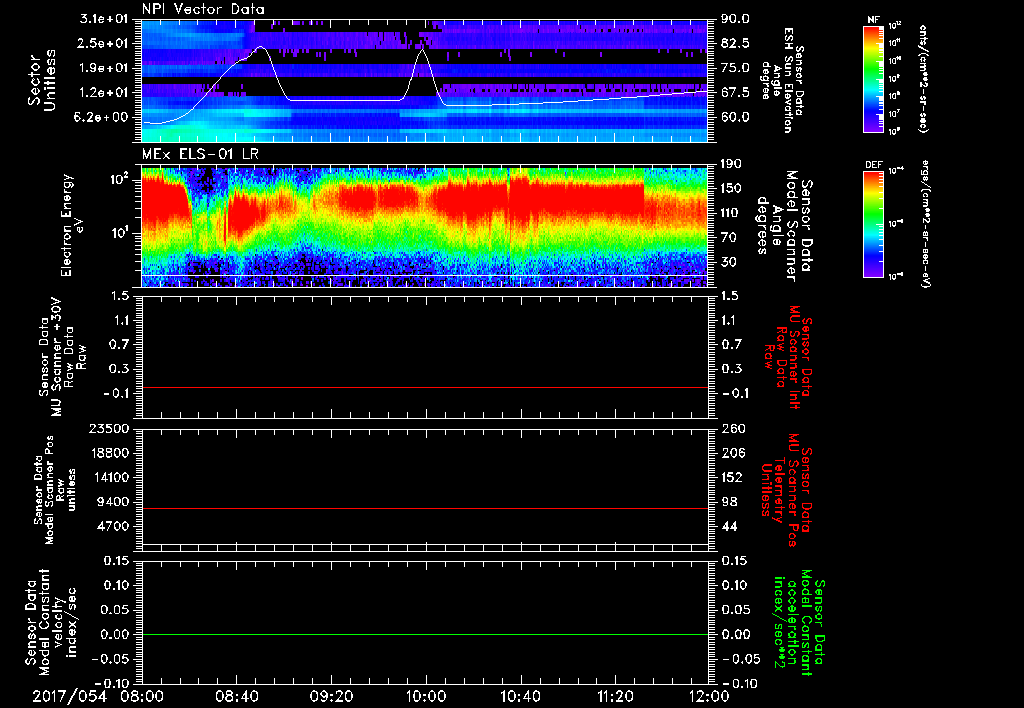The height and width of the screenshot is (708, 1024).
Task: Click the 08:00 time axis label
Action: (x=142, y=696)
